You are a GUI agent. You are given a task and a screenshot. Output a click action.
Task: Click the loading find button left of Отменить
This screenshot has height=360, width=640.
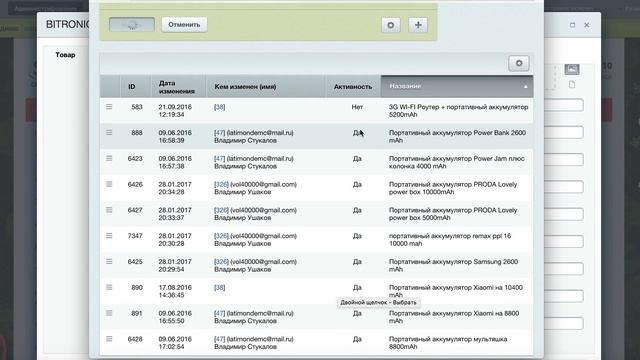(132, 24)
